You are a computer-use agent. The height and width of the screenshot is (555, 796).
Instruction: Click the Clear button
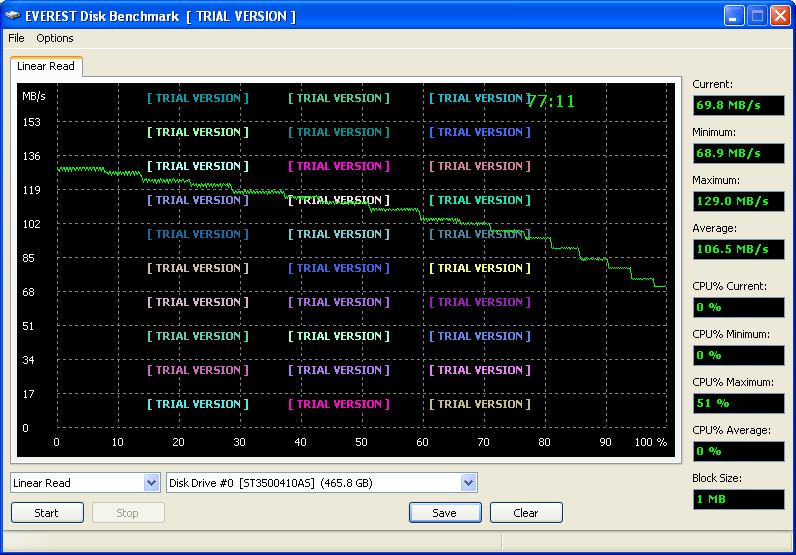tap(526, 513)
